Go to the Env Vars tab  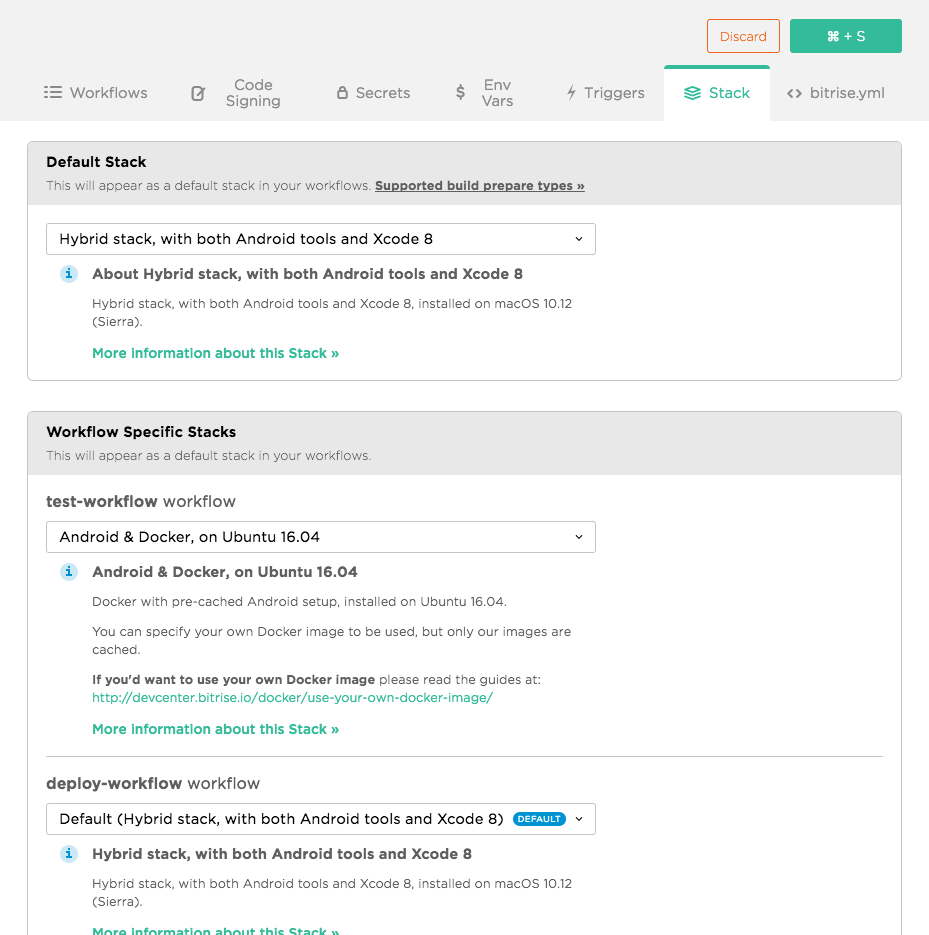tap(484, 93)
